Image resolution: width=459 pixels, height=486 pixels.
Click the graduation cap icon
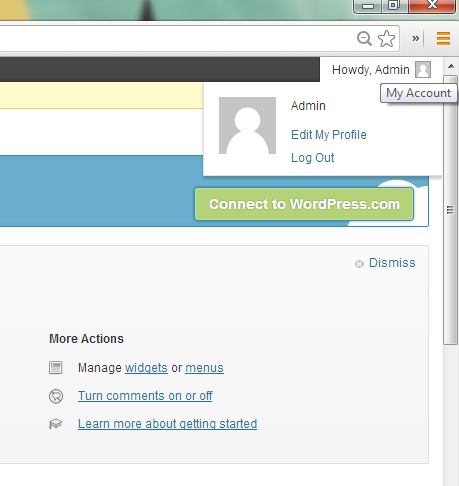[56, 424]
